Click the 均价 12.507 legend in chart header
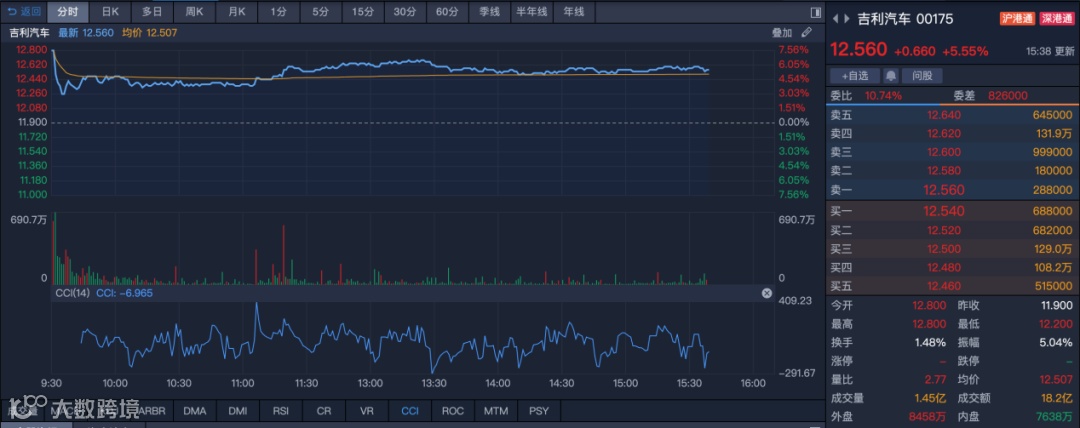The height and width of the screenshot is (428, 1080). pyautogui.click(x=149, y=32)
